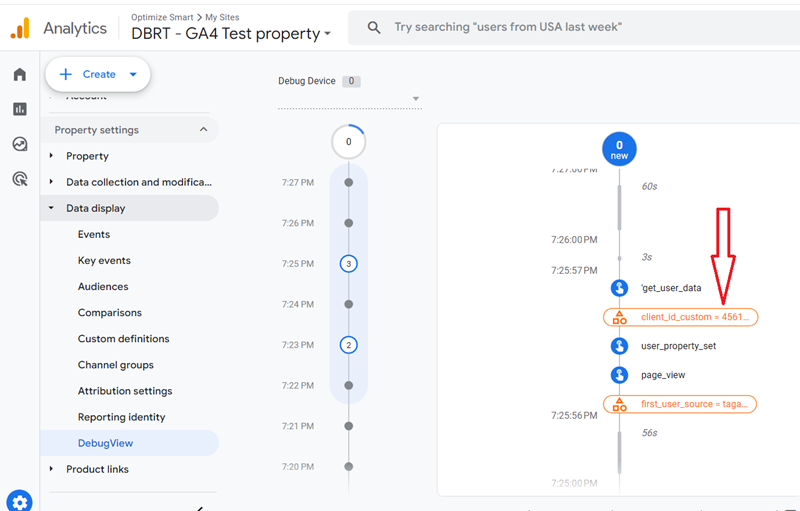Open Attribution settings
The width and height of the screenshot is (800, 511).
[125, 391]
